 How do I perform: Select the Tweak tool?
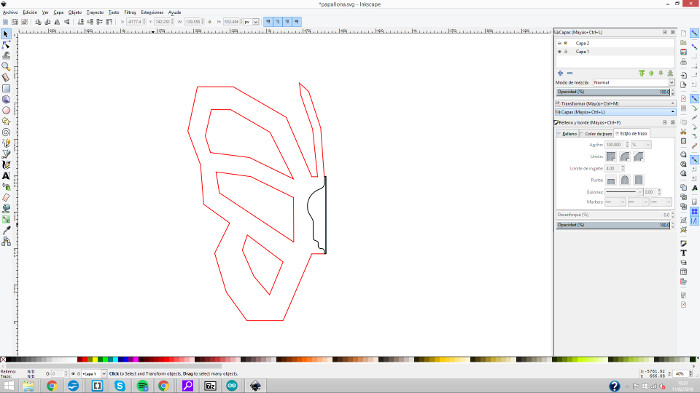(x=6, y=56)
